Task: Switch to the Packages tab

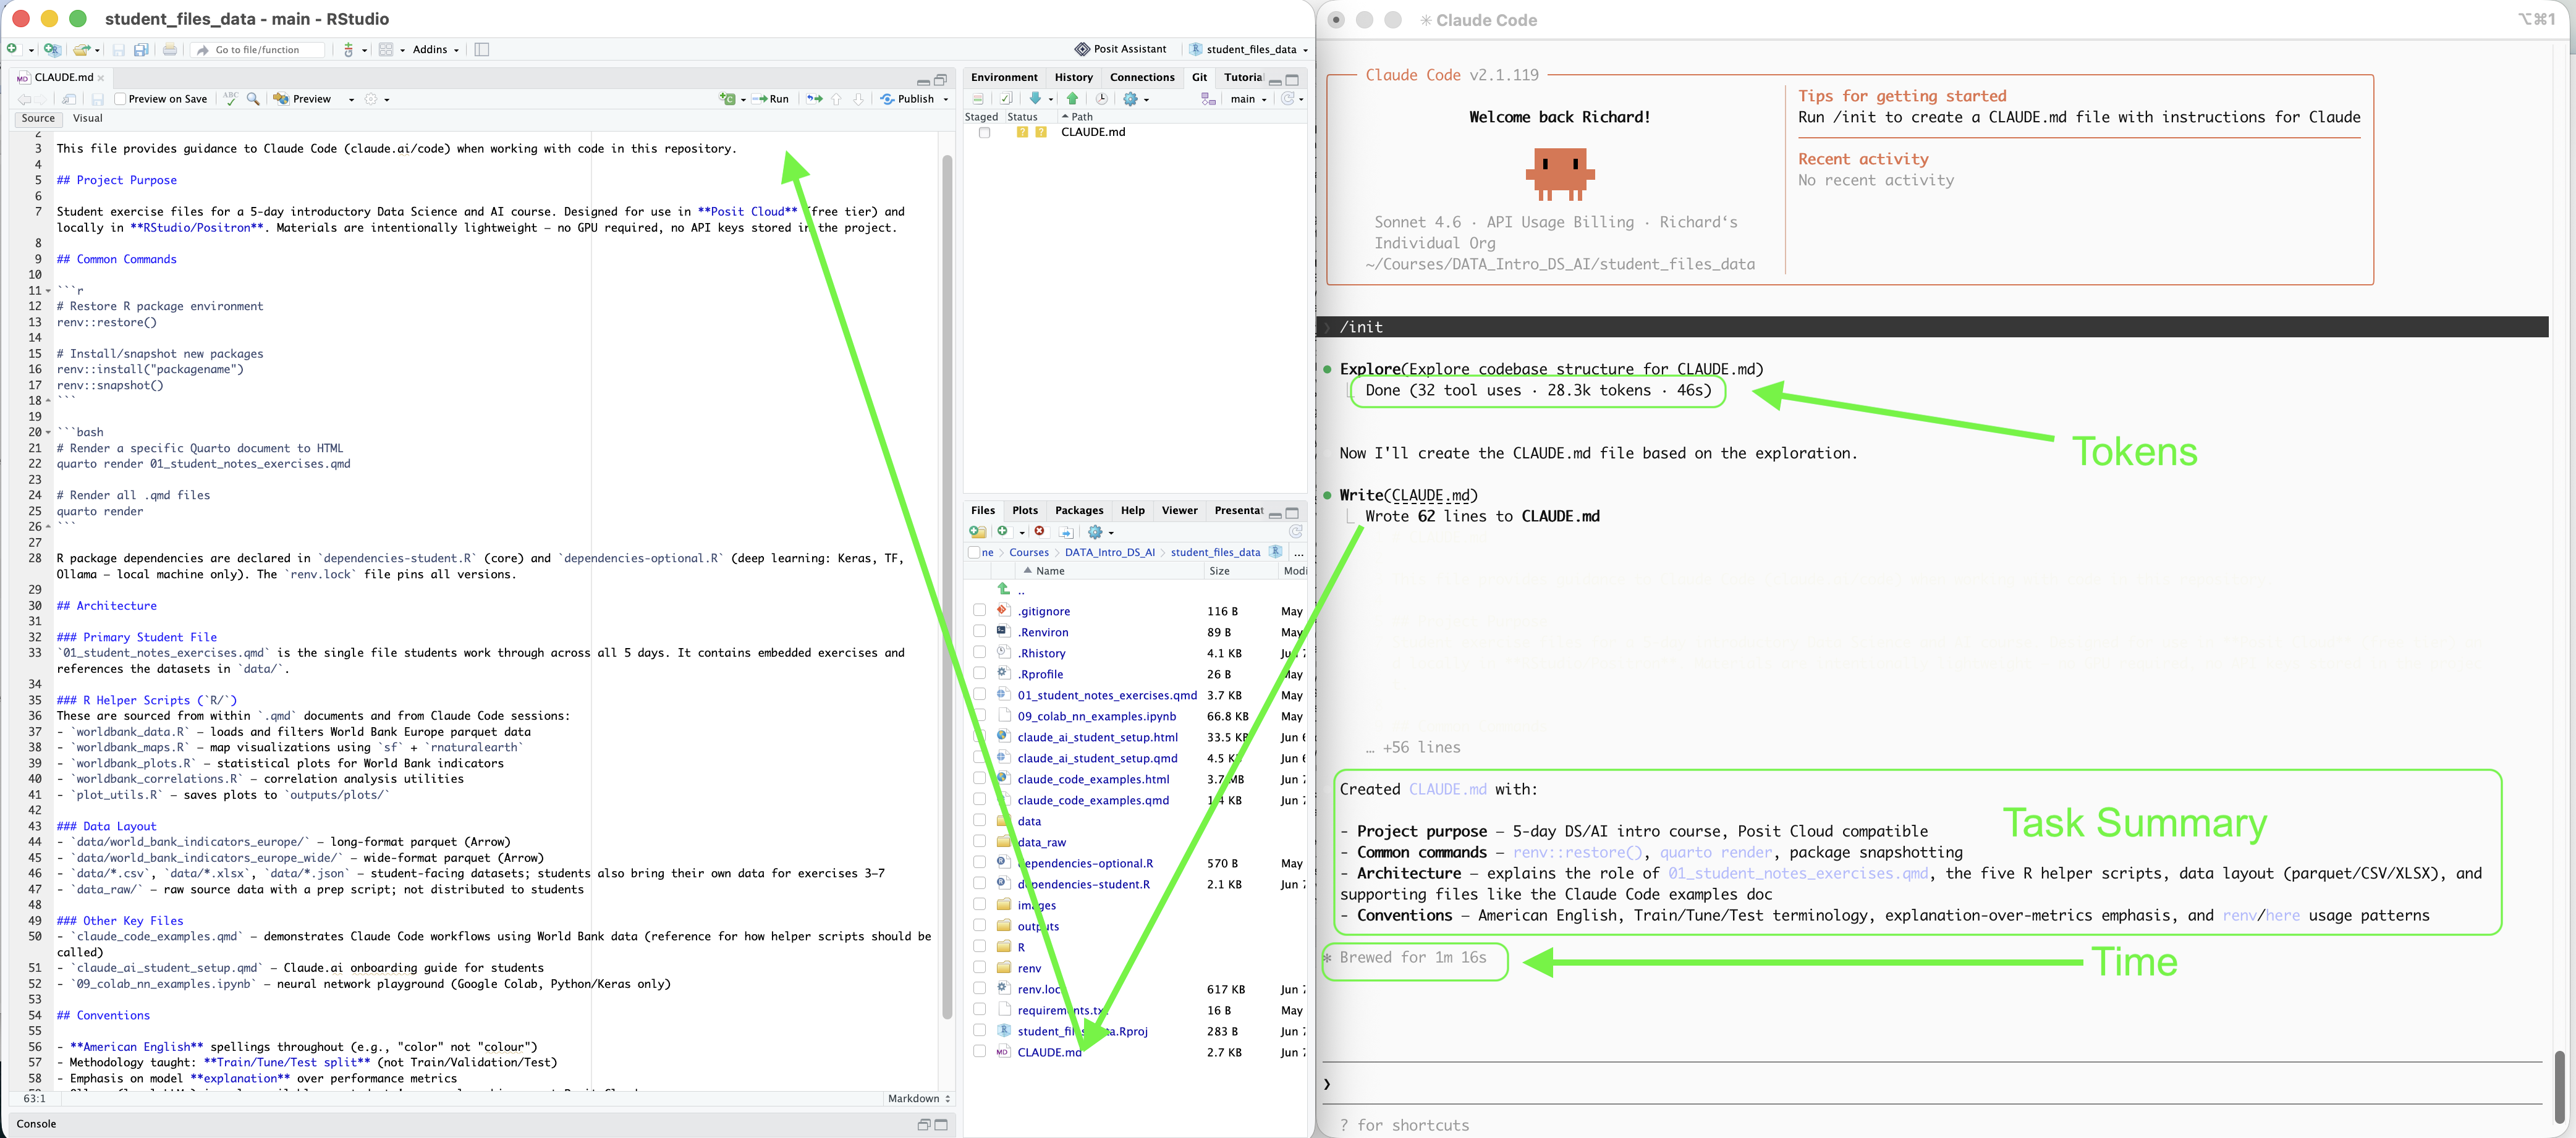Action: (x=1079, y=510)
